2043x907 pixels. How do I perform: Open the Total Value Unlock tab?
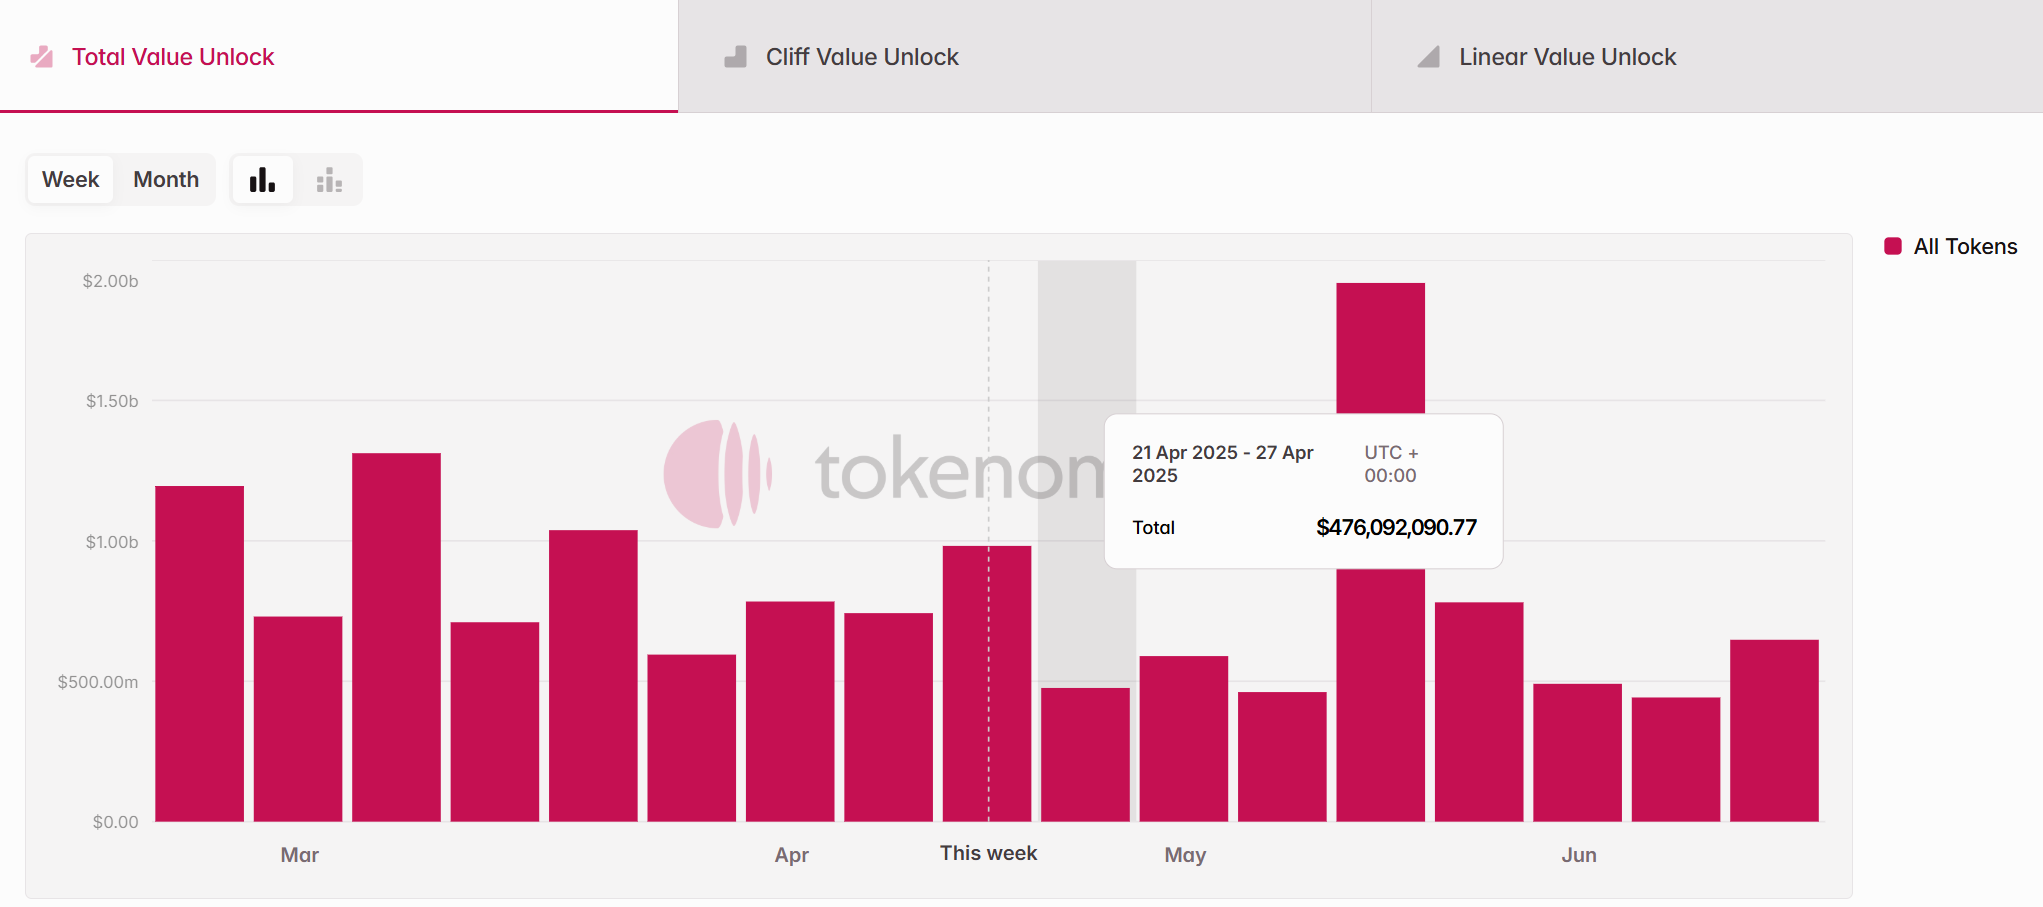339,56
